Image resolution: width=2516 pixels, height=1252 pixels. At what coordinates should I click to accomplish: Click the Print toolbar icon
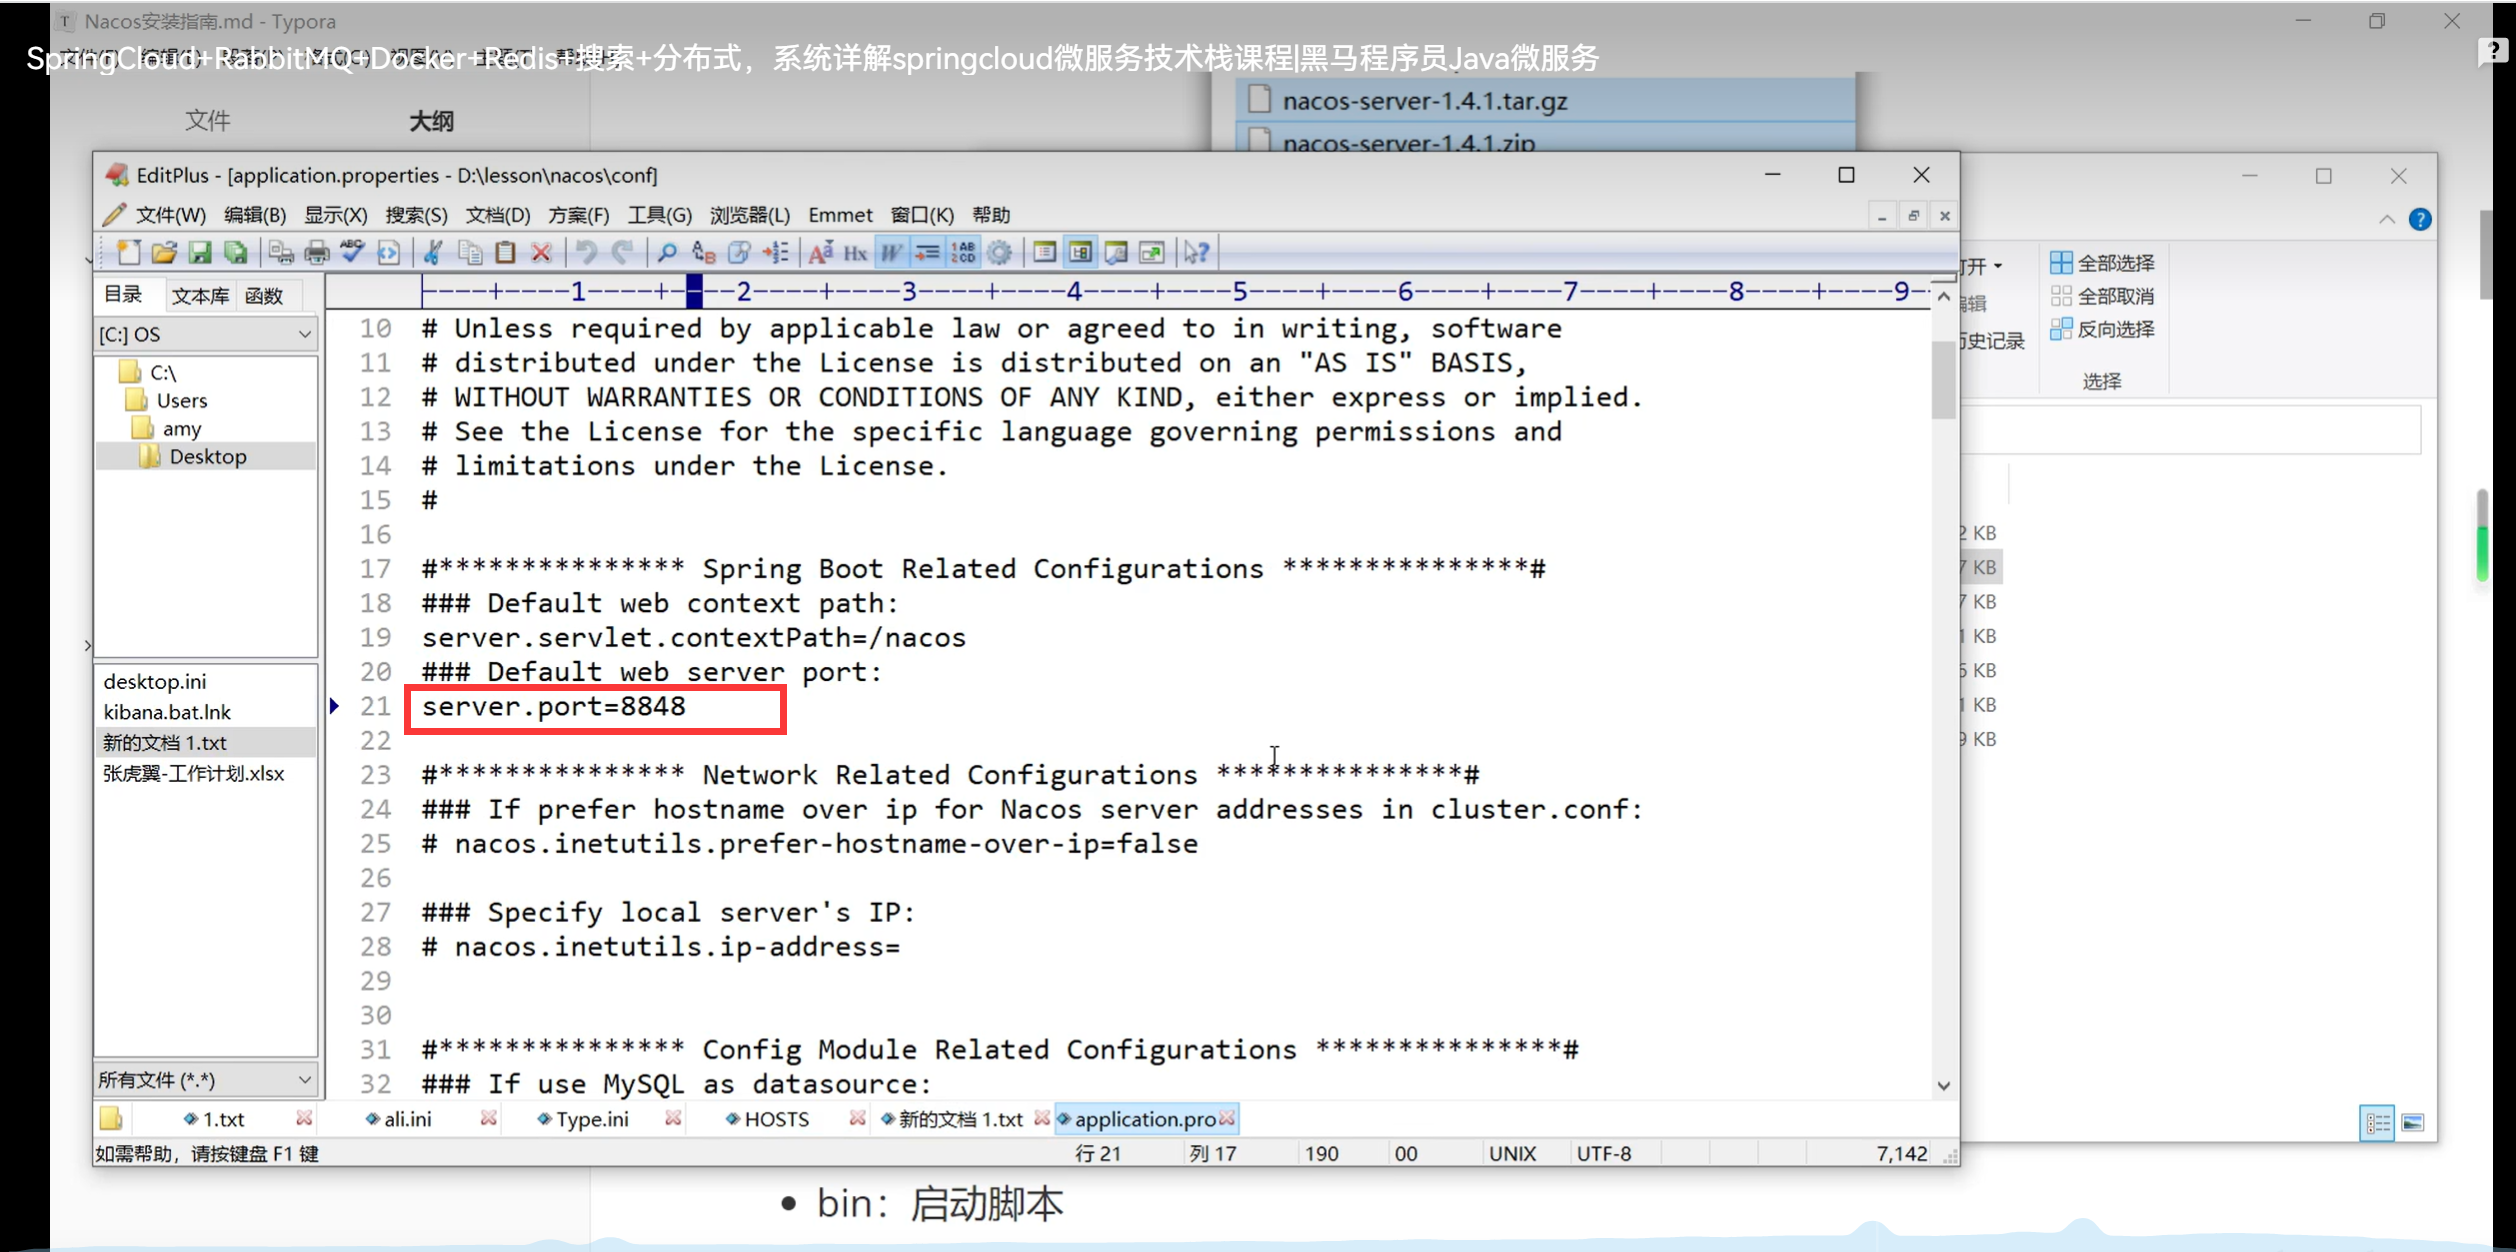pyautogui.click(x=317, y=253)
